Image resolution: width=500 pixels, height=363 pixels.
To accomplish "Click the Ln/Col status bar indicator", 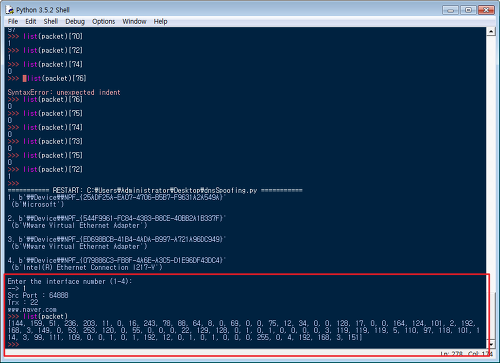I will click(x=466, y=353).
